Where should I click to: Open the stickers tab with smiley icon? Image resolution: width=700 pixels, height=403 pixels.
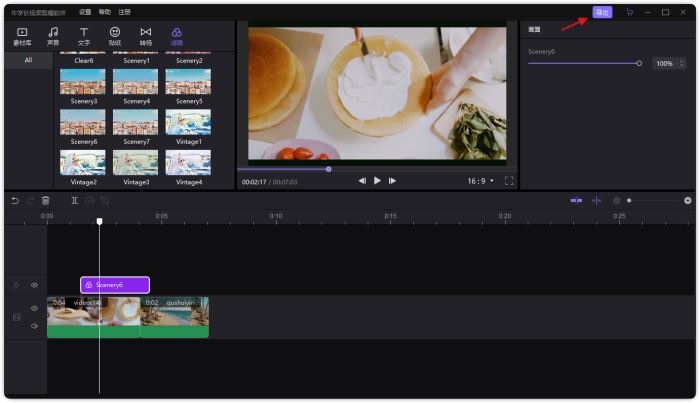coord(115,36)
